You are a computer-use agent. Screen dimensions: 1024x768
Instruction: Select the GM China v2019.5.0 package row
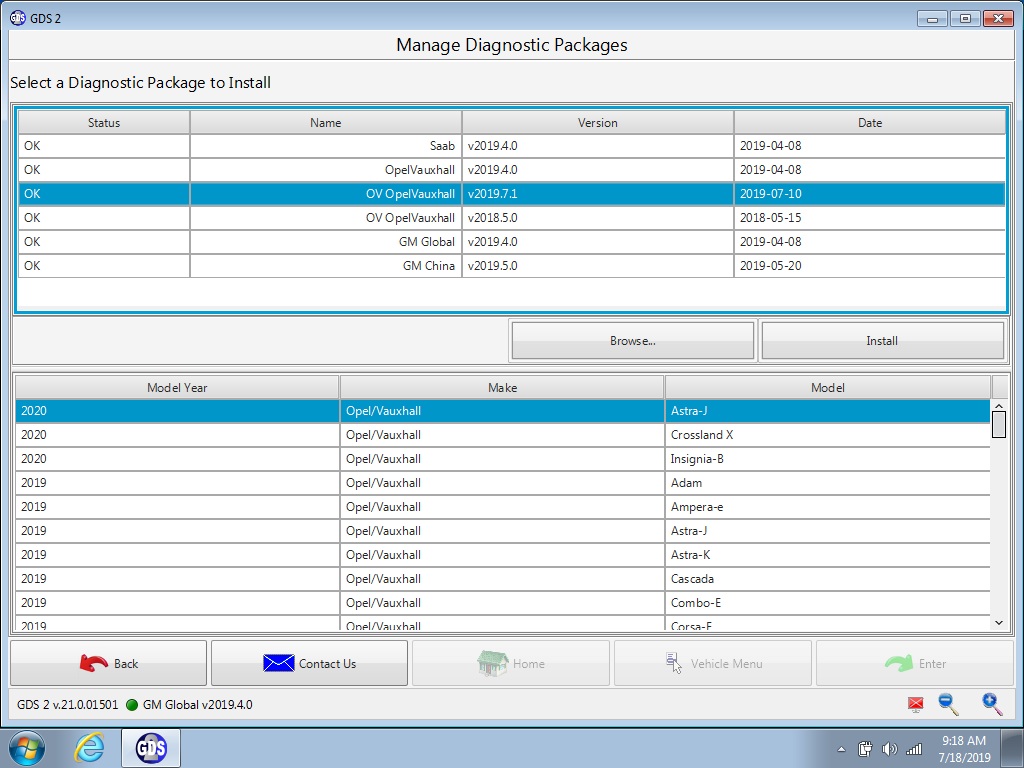(x=511, y=266)
